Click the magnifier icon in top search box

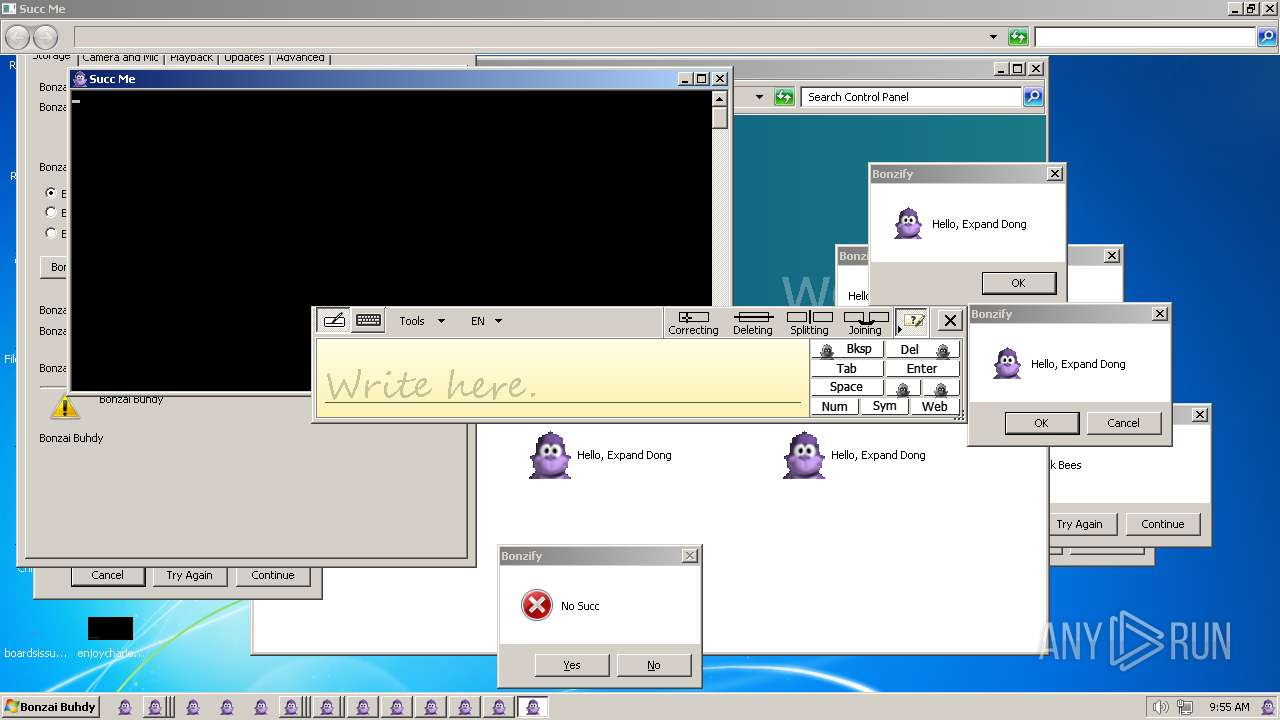pos(1267,37)
